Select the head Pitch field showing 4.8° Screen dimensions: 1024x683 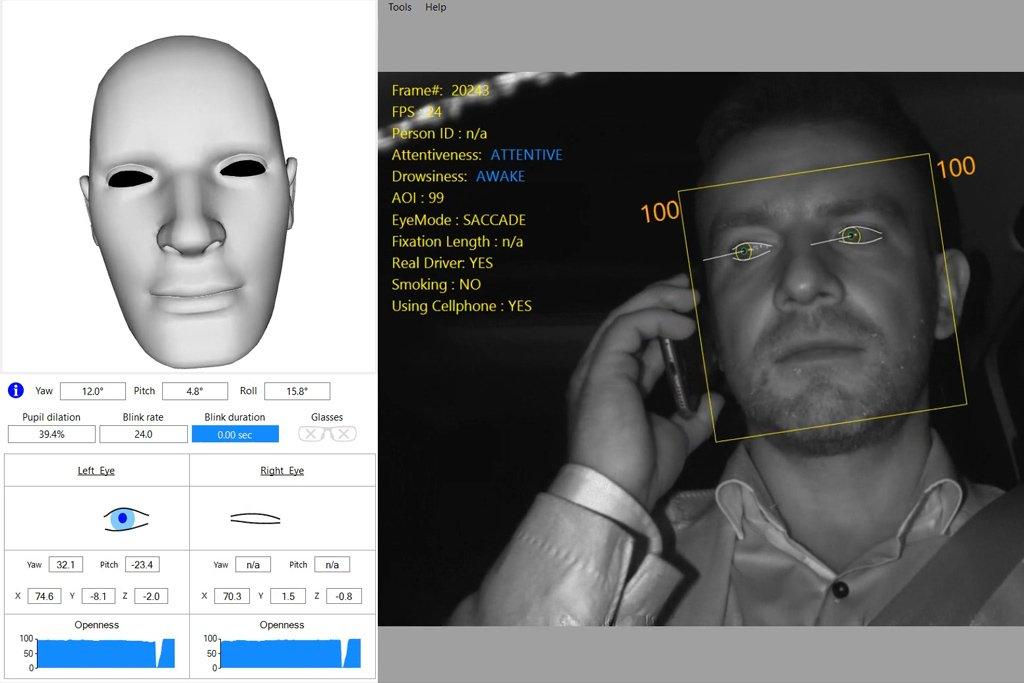(x=195, y=391)
